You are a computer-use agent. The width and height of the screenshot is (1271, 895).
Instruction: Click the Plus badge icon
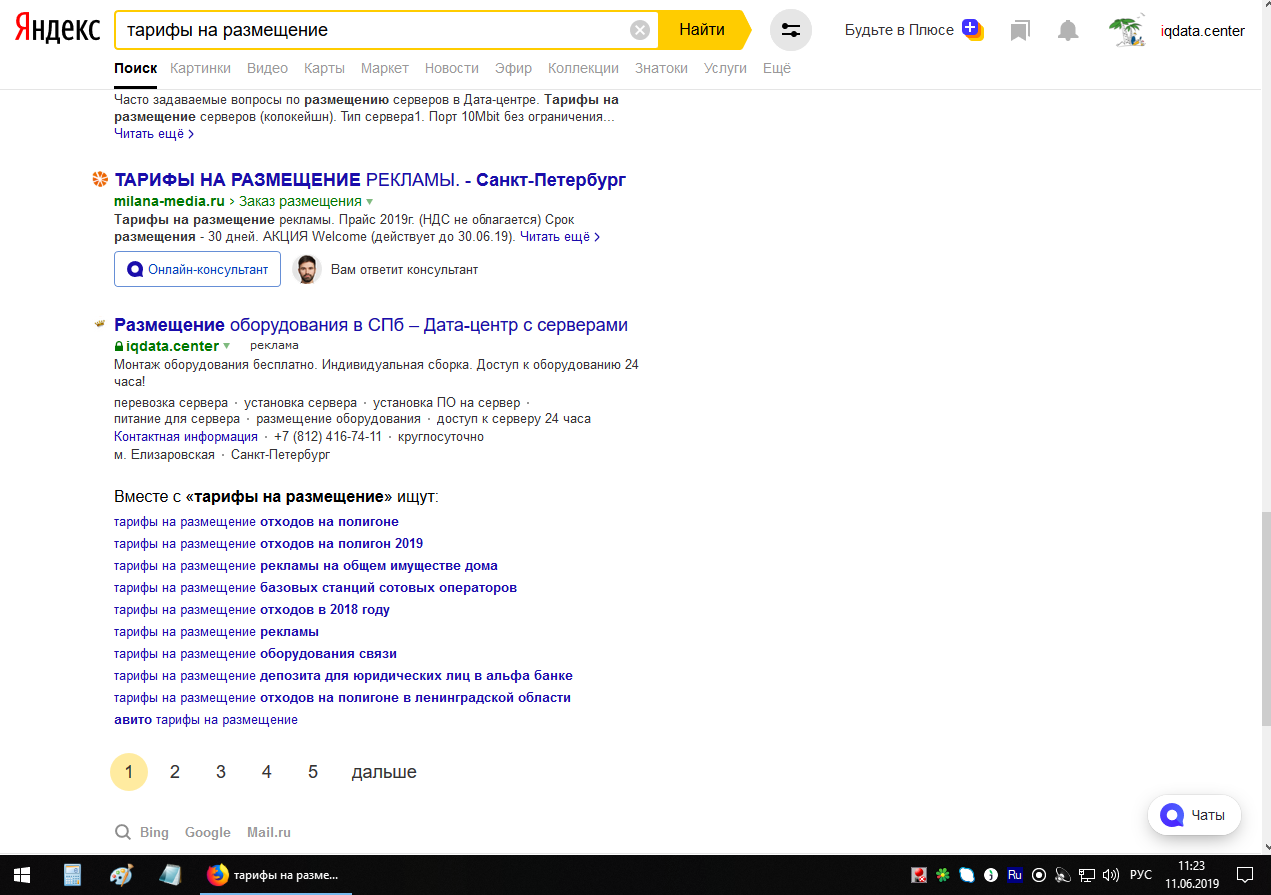tap(971, 29)
